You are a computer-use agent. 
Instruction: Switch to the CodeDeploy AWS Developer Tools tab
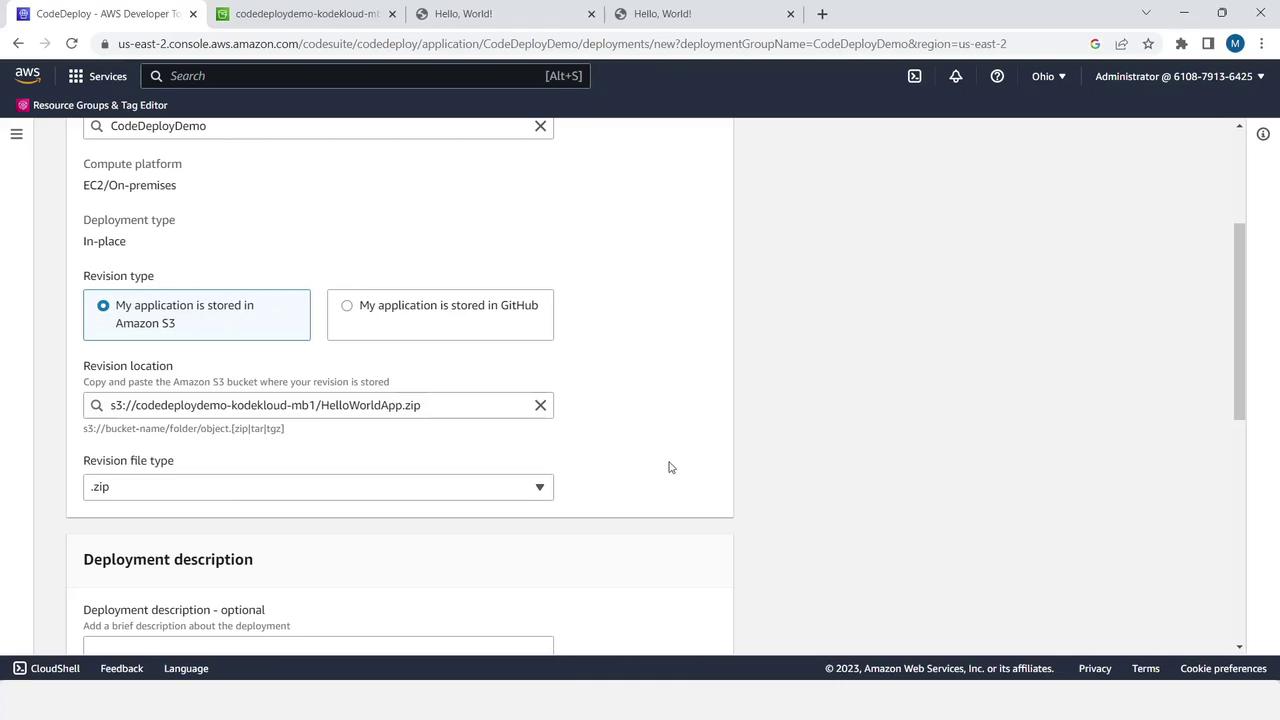[106, 14]
